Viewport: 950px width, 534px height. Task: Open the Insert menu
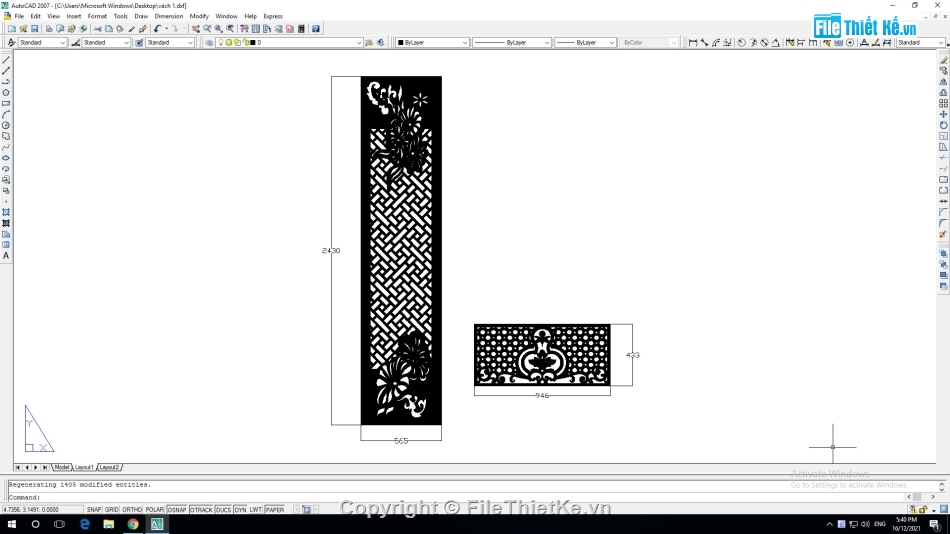[x=74, y=16]
